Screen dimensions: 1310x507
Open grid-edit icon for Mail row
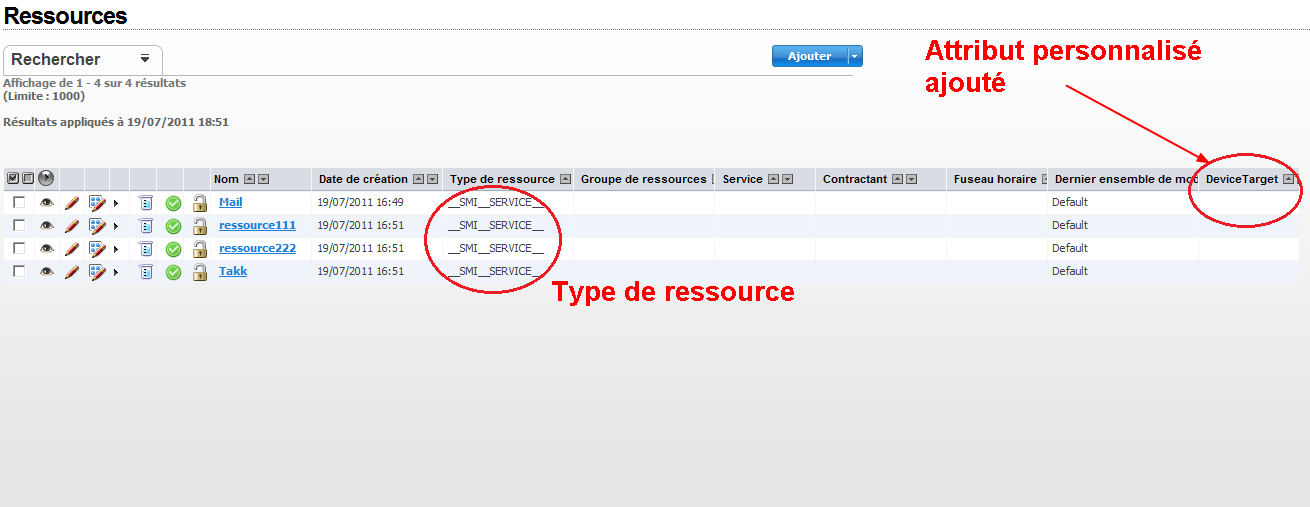(97, 202)
